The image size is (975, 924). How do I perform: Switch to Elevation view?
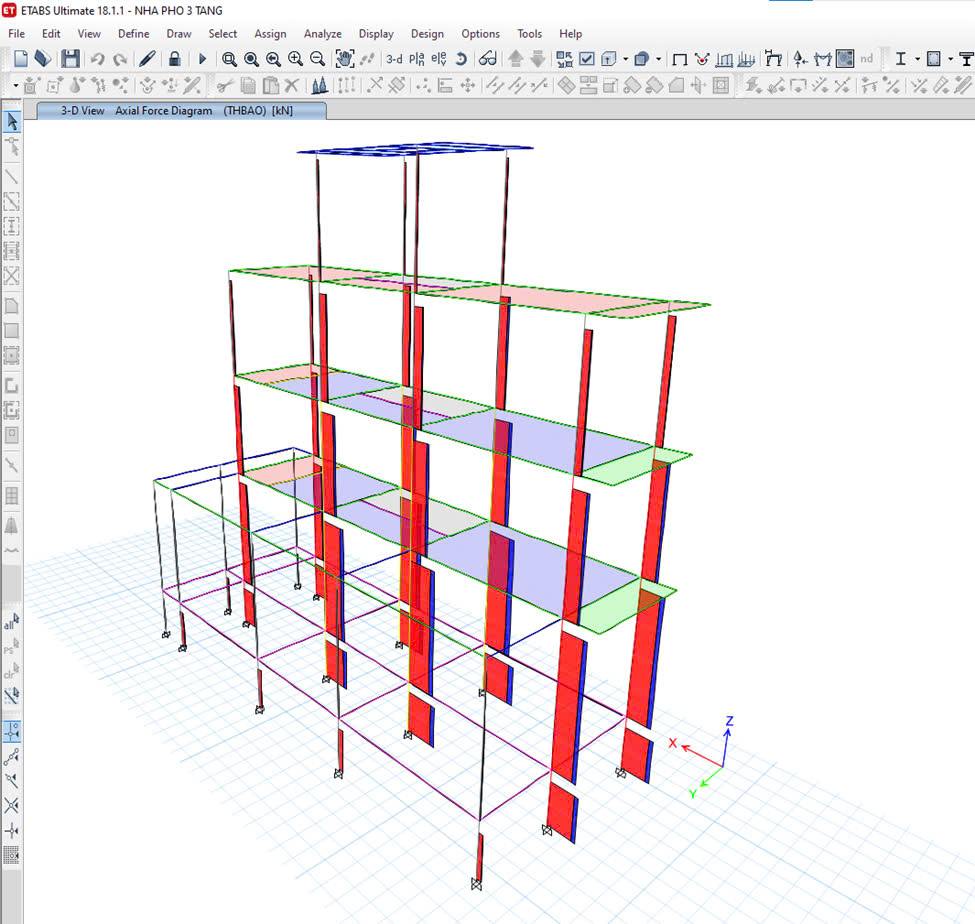pyautogui.click(x=439, y=59)
